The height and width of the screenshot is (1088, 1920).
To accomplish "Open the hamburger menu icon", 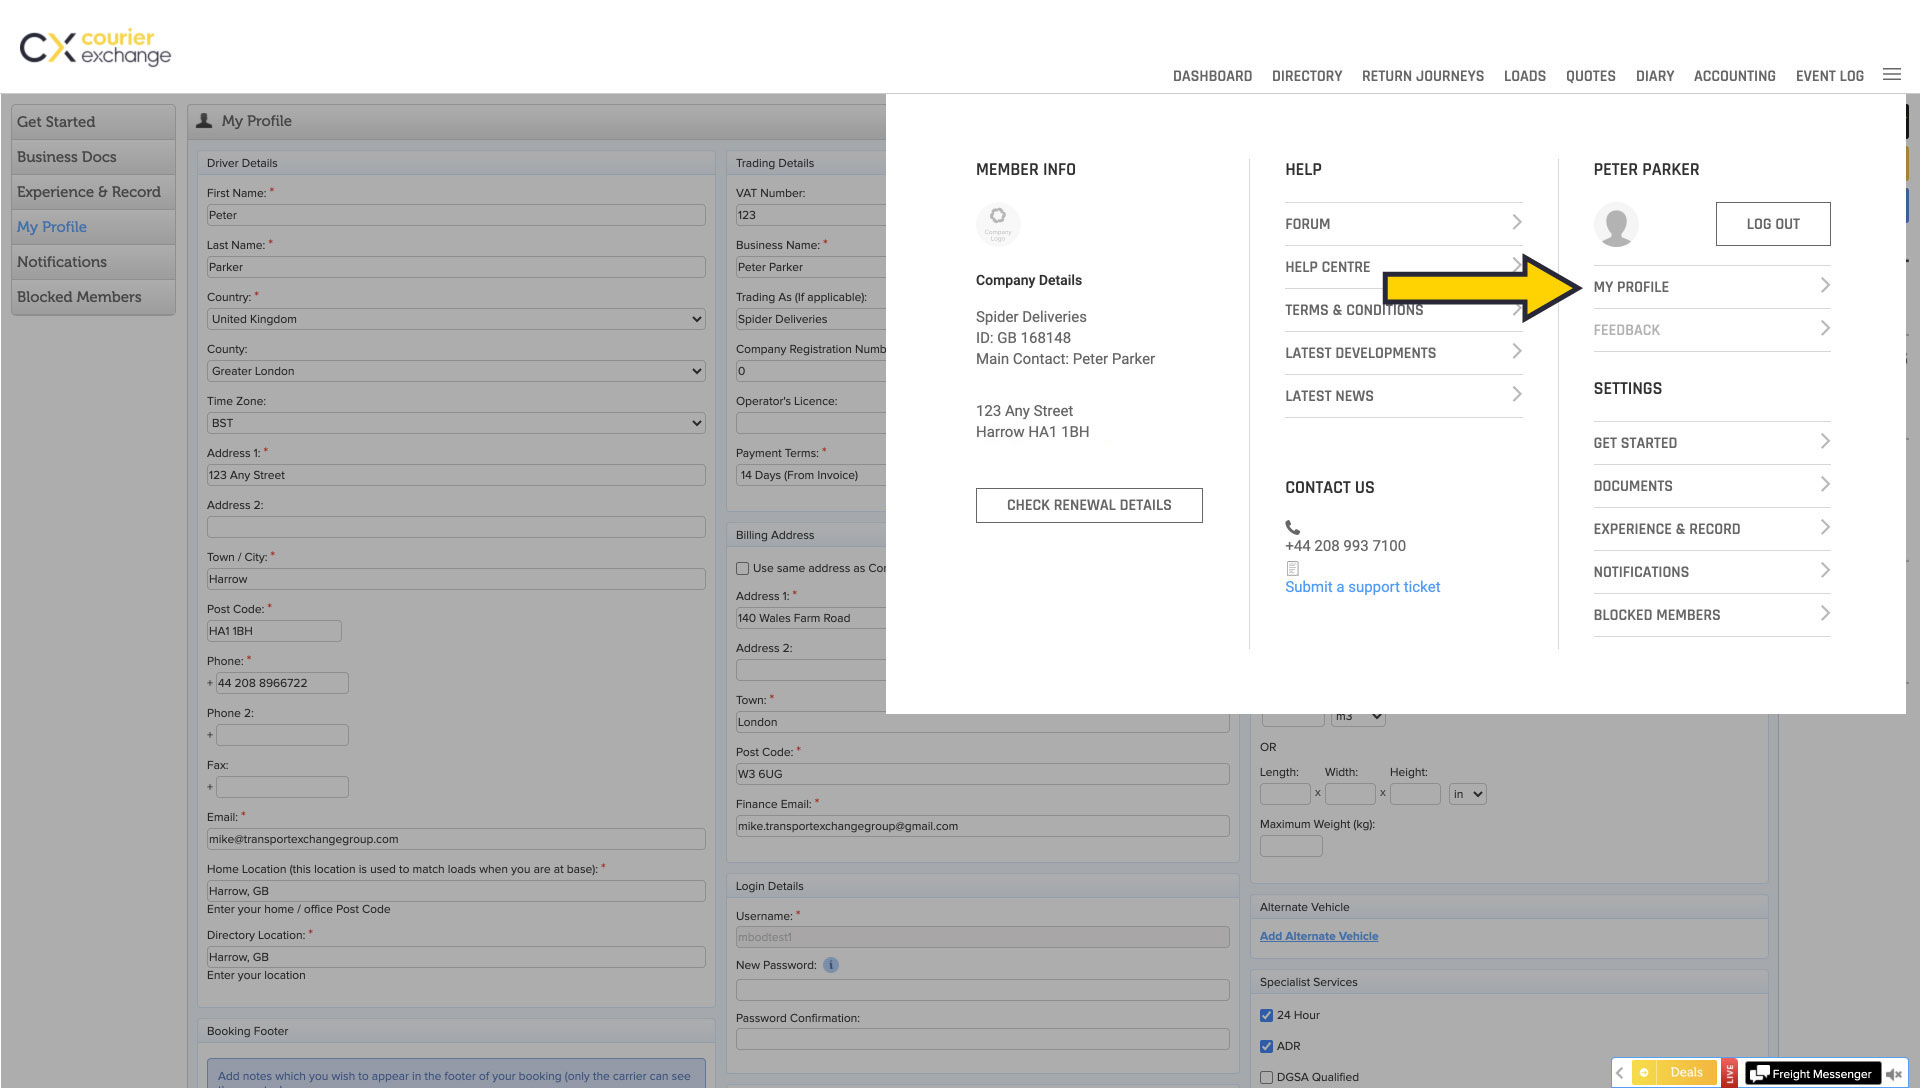I will tap(1891, 75).
